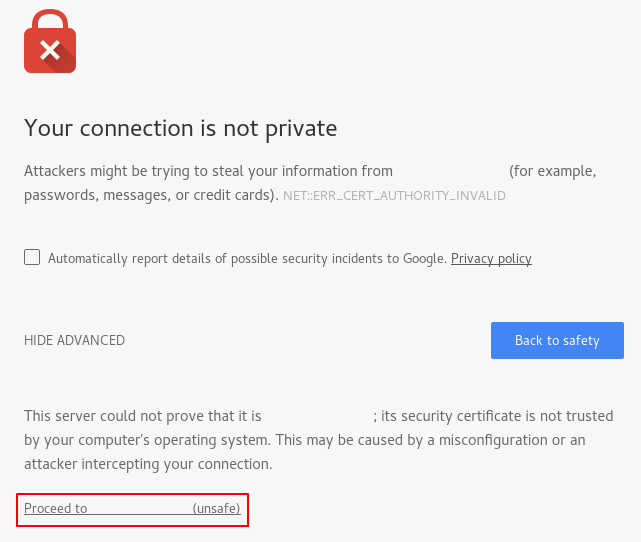
Task: Open the Privacy policy link
Action: [491, 258]
